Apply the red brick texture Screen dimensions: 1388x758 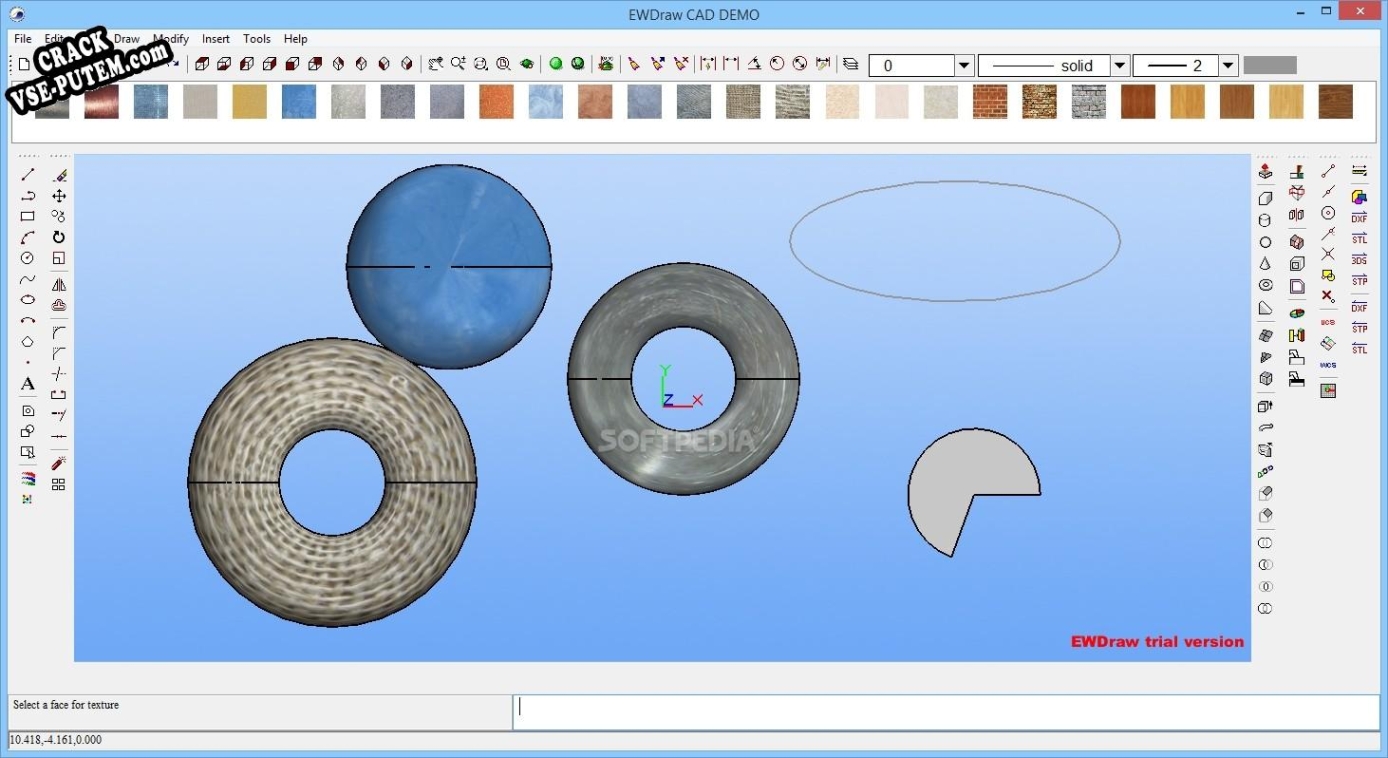coord(990,101)
